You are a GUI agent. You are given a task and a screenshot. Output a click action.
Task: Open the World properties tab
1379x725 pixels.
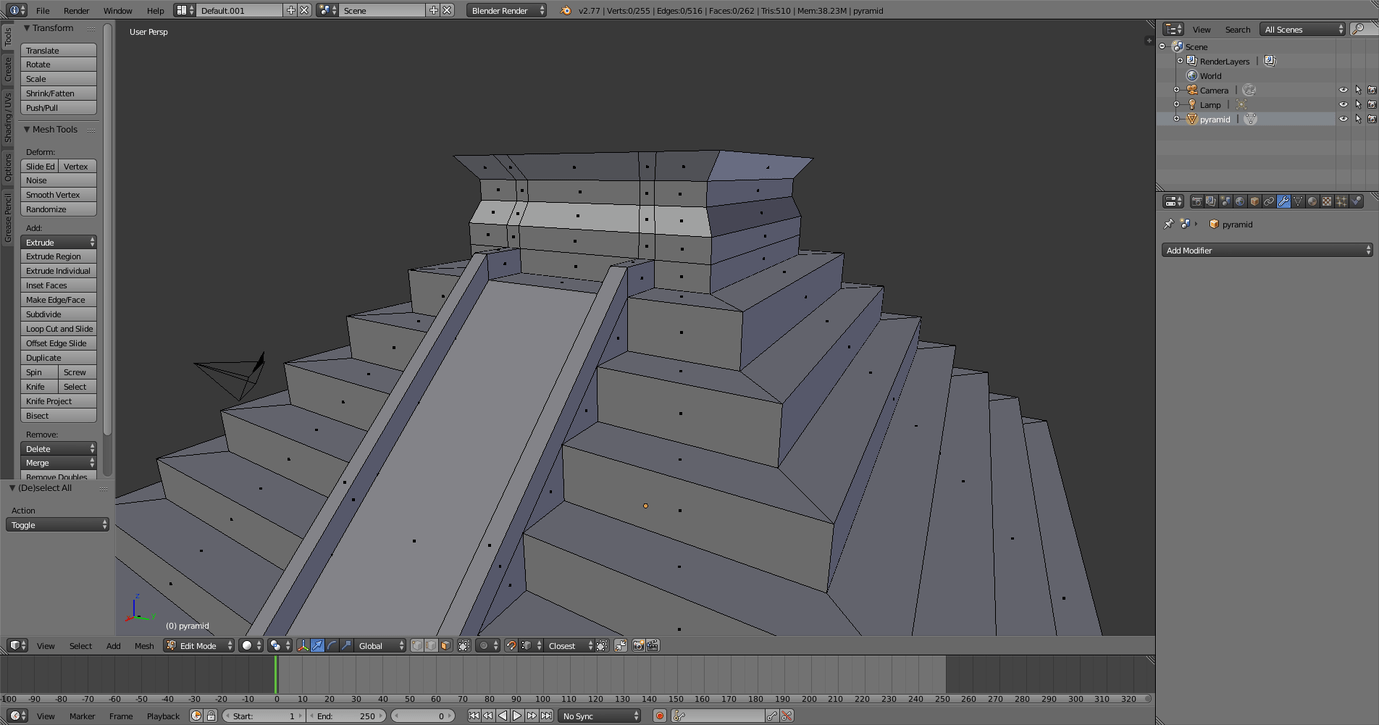tap(1240, 201)
